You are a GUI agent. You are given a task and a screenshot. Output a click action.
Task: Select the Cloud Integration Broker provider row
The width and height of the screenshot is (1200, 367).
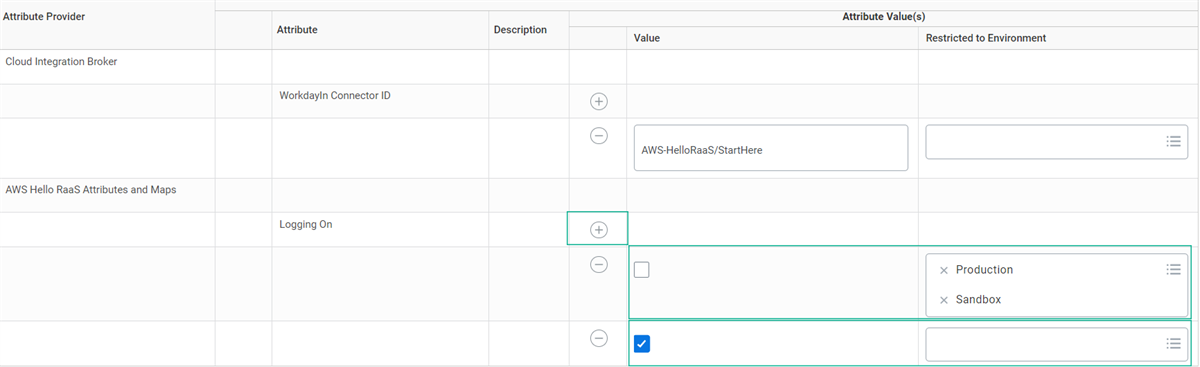(x=61, y=61)
